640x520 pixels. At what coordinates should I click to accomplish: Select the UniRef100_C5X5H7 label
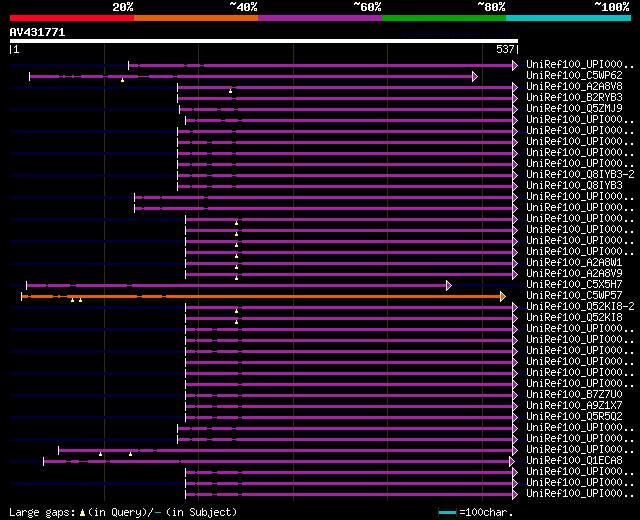pos(574,284)
